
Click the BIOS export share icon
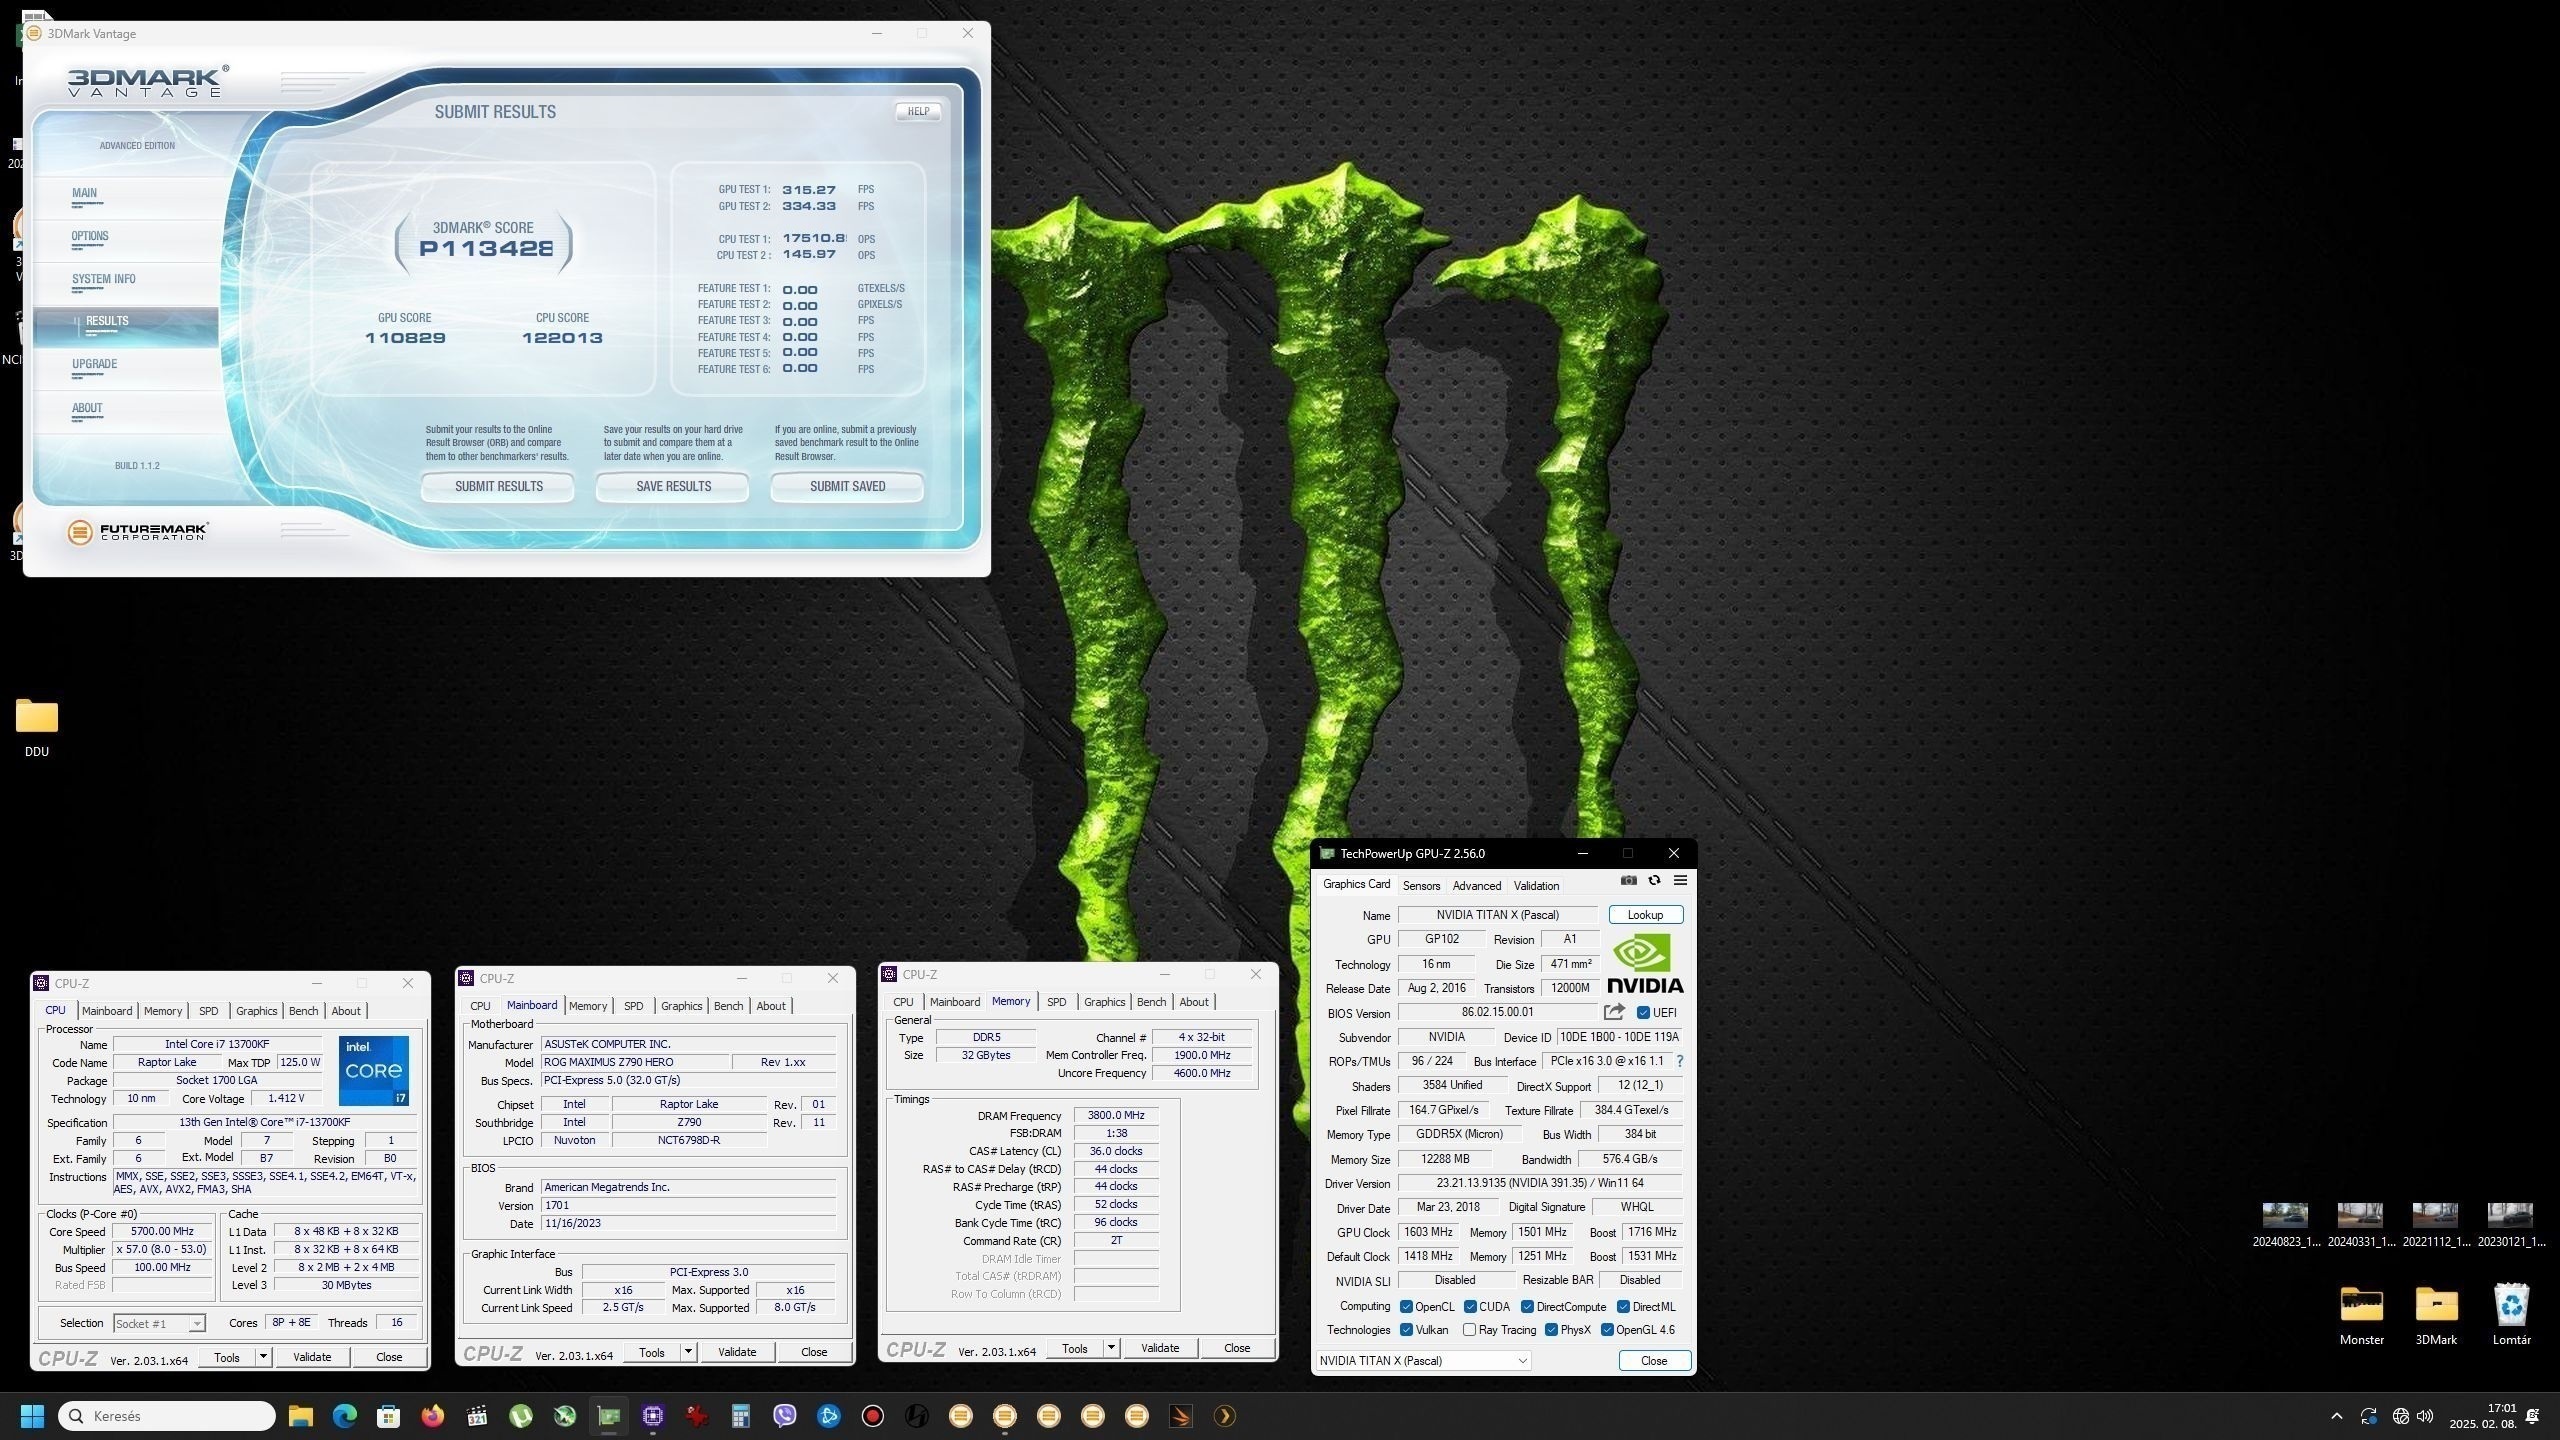tap(1613, 1013)
